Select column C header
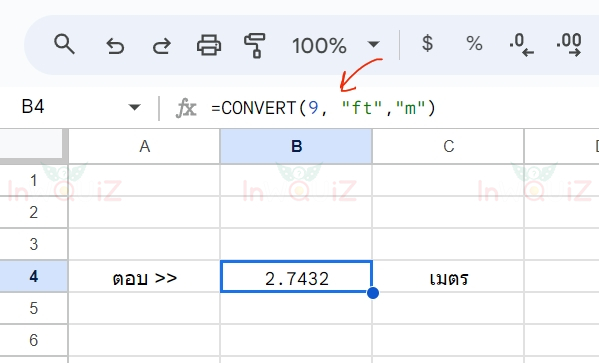 pos(448,146)
